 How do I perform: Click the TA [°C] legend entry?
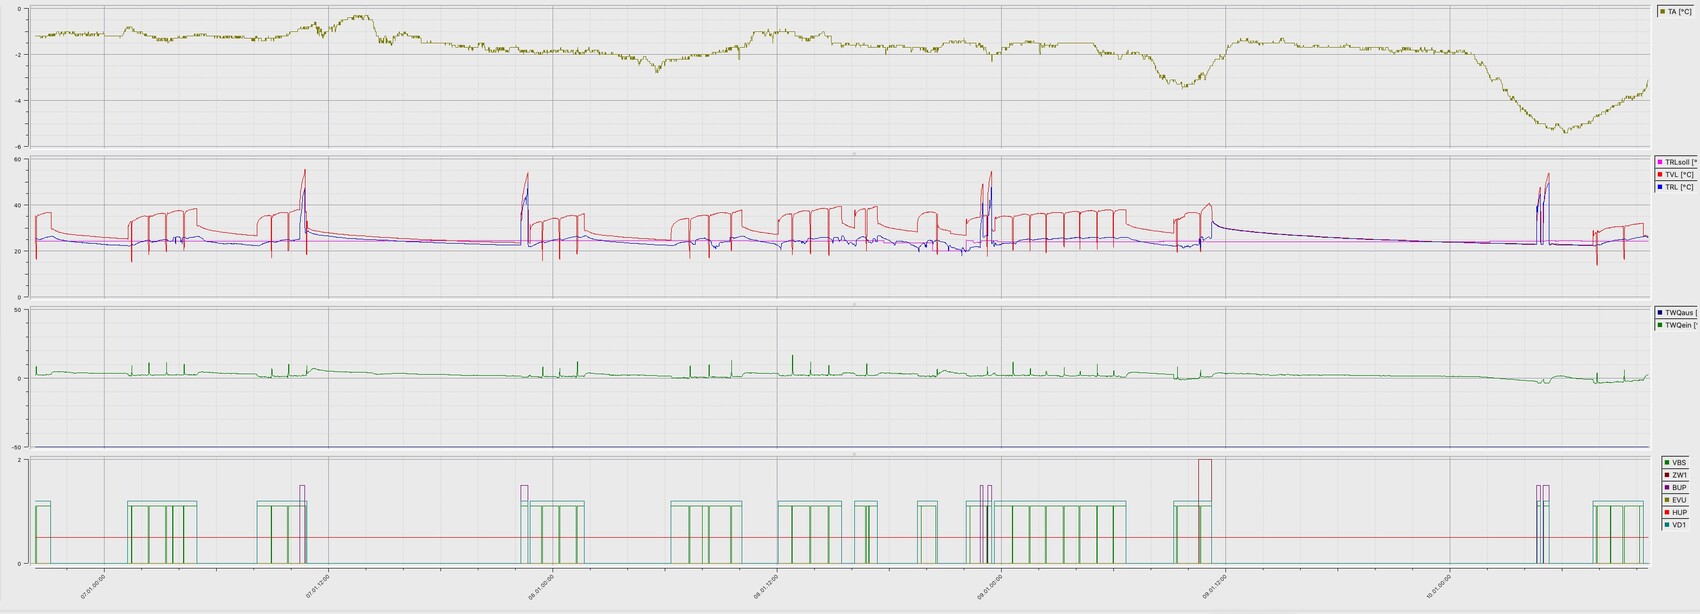(1677, 12)
